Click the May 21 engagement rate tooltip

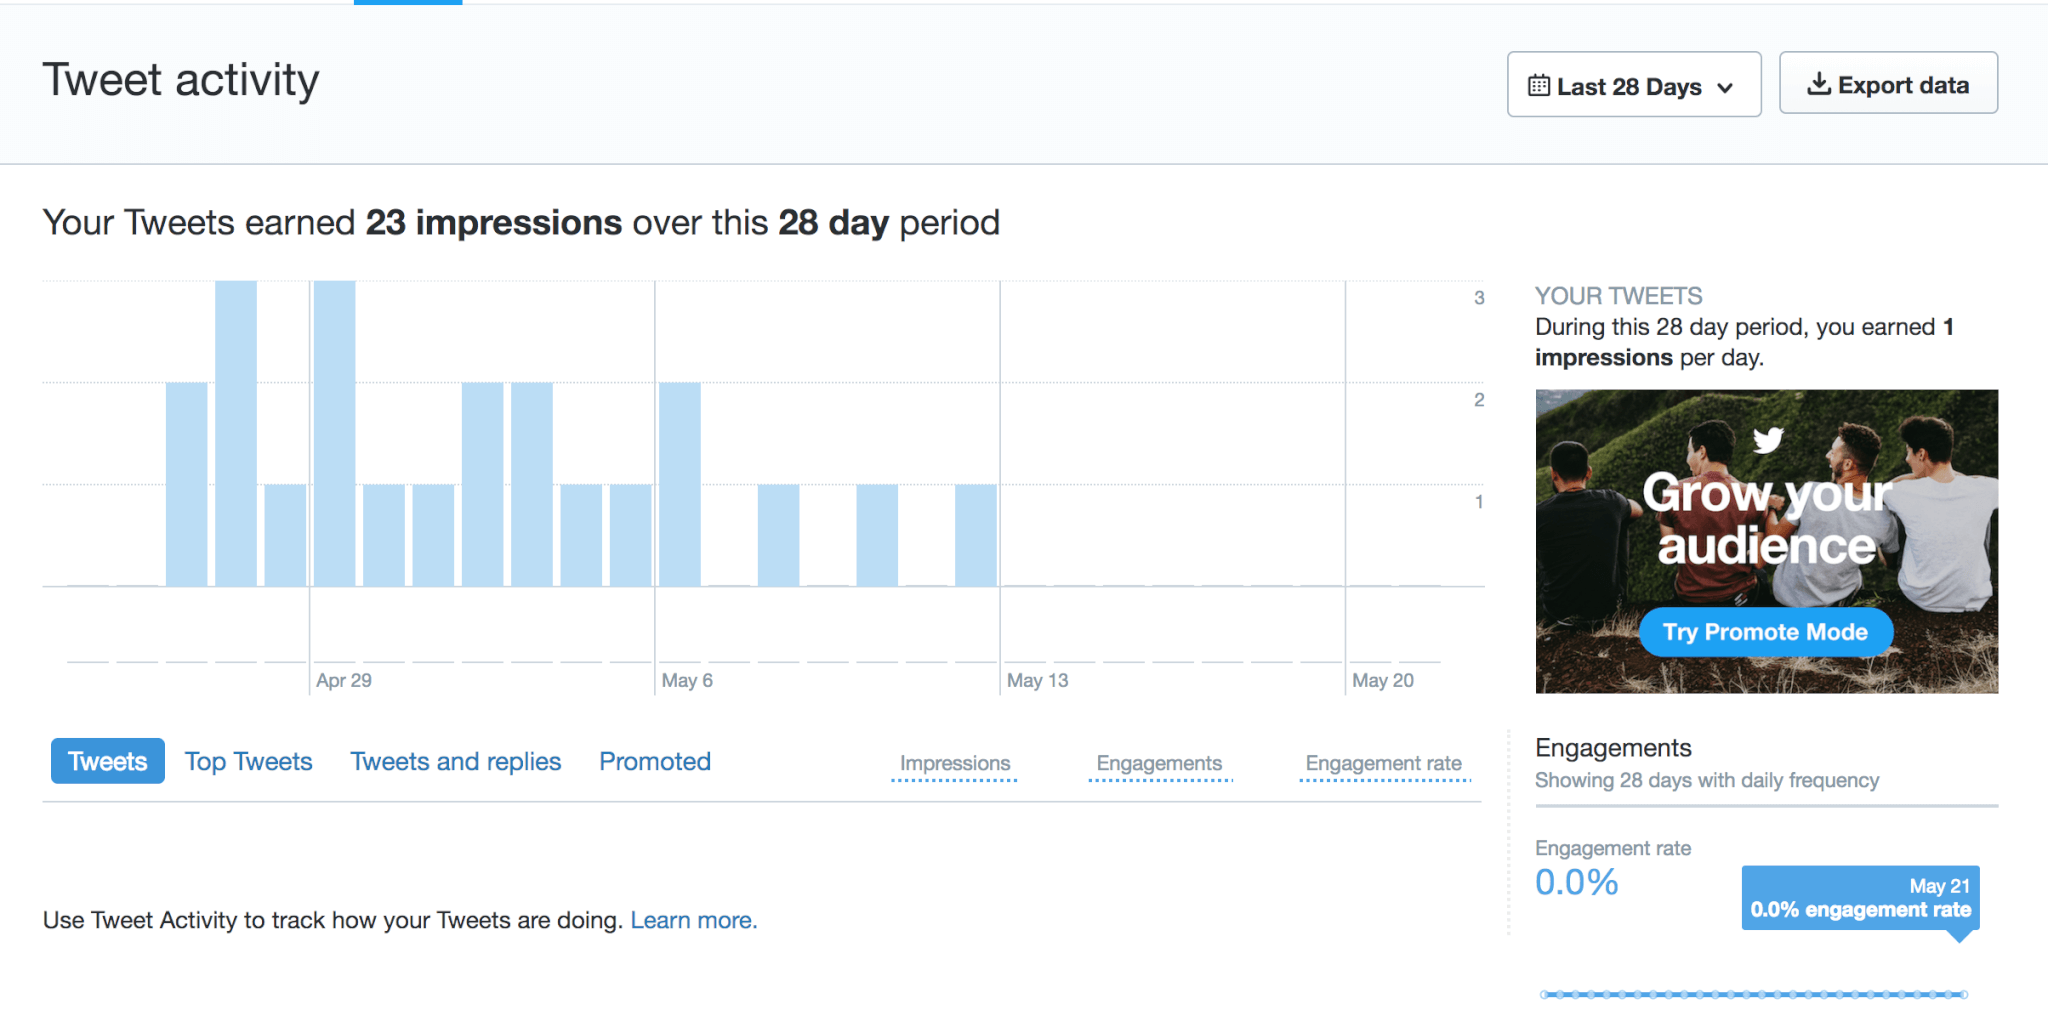pos(1859,897)
